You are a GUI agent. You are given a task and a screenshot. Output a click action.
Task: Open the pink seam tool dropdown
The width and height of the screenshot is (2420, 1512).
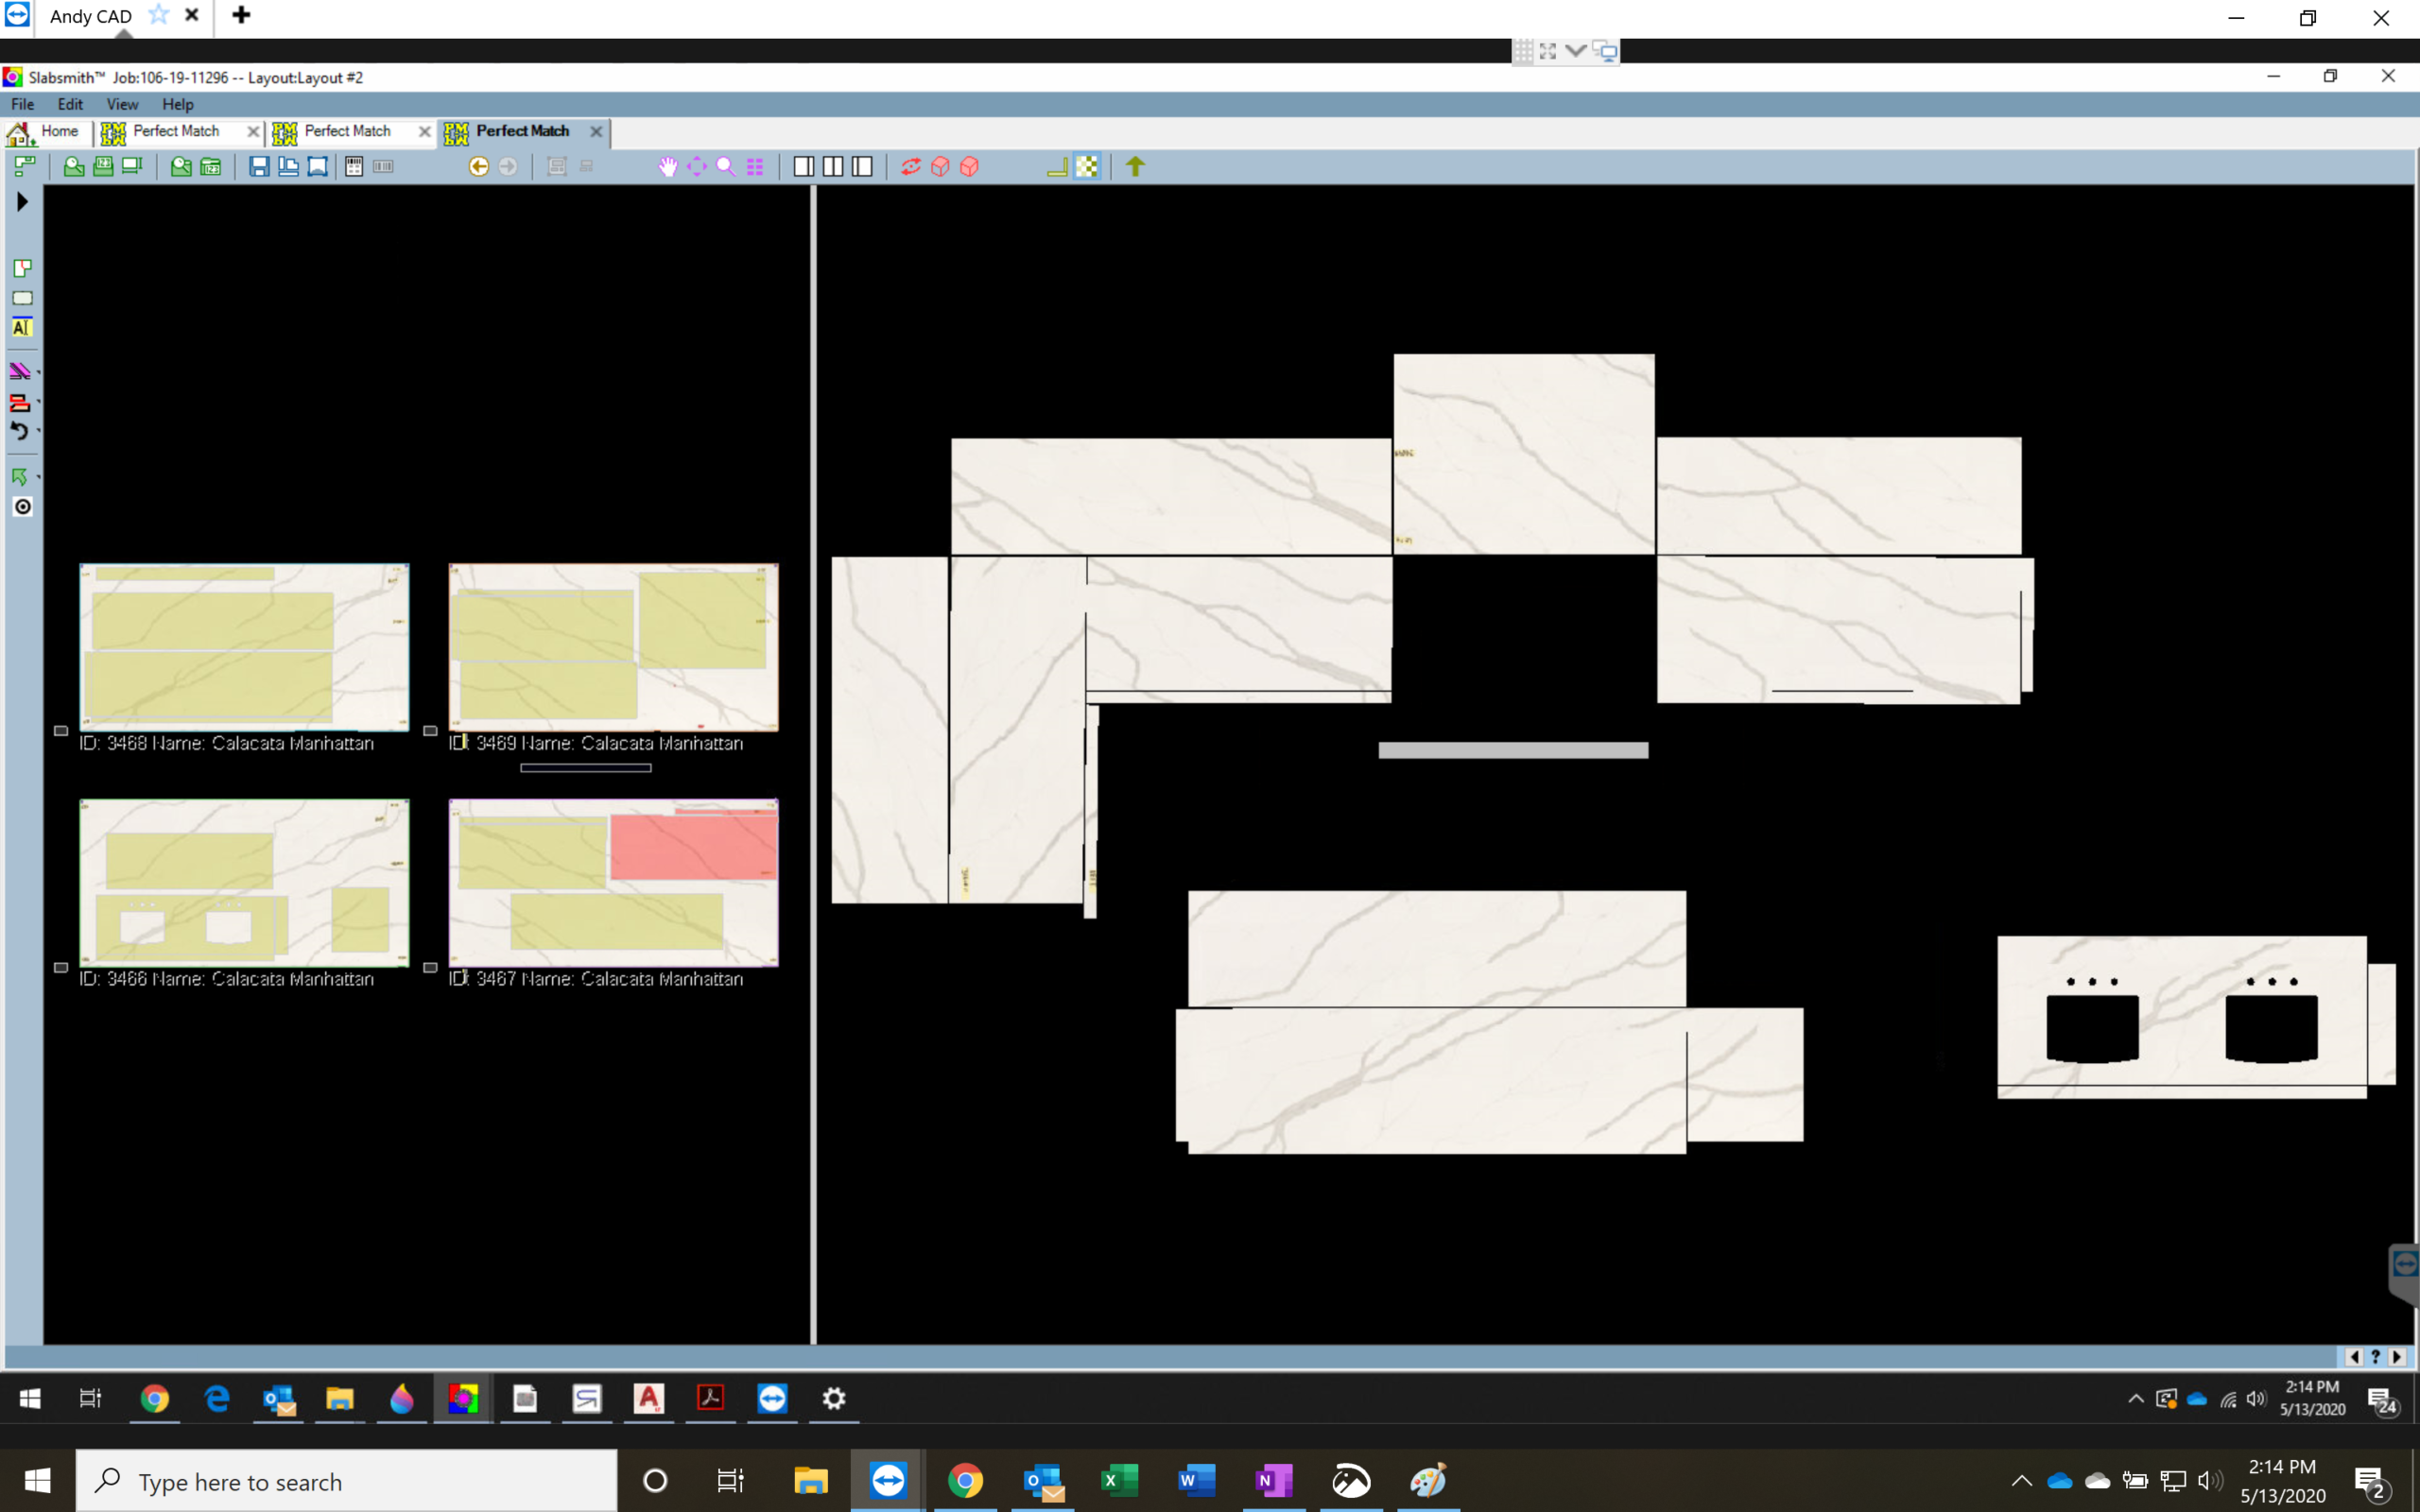[38, 372]
